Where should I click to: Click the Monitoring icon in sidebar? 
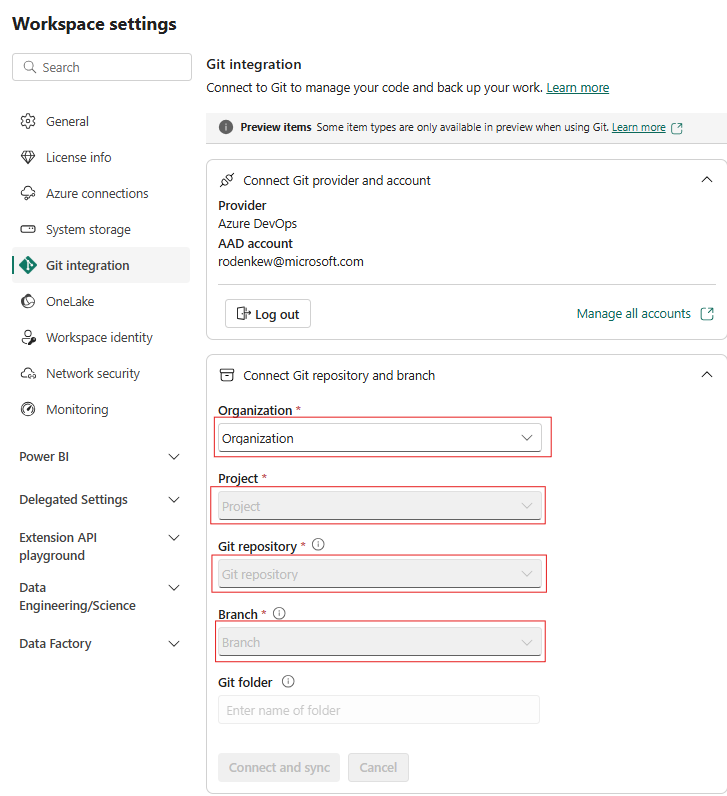click(x=28, y=409)
